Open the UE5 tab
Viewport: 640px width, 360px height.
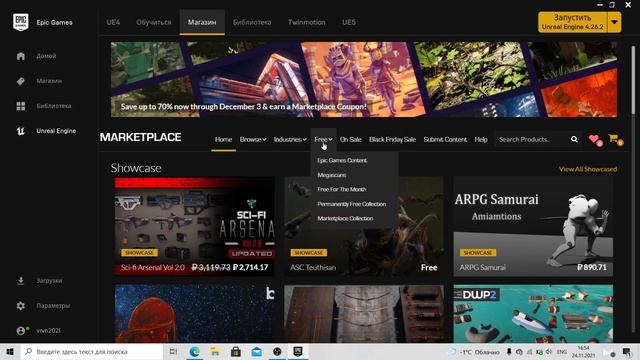coord(349,22)
